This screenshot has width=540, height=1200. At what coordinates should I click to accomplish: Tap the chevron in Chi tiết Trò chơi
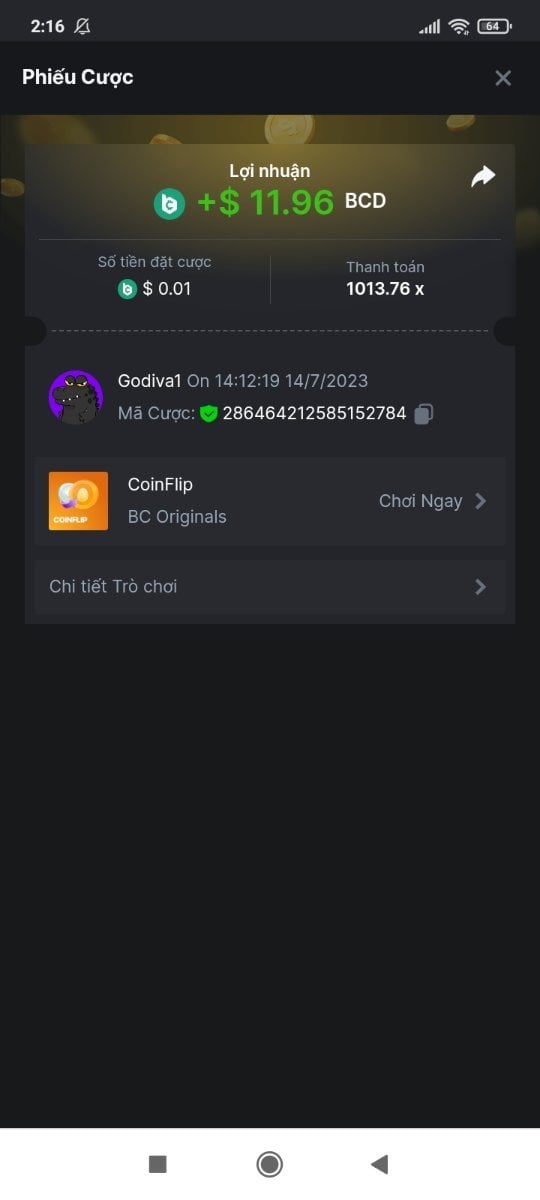click(481, 587)
